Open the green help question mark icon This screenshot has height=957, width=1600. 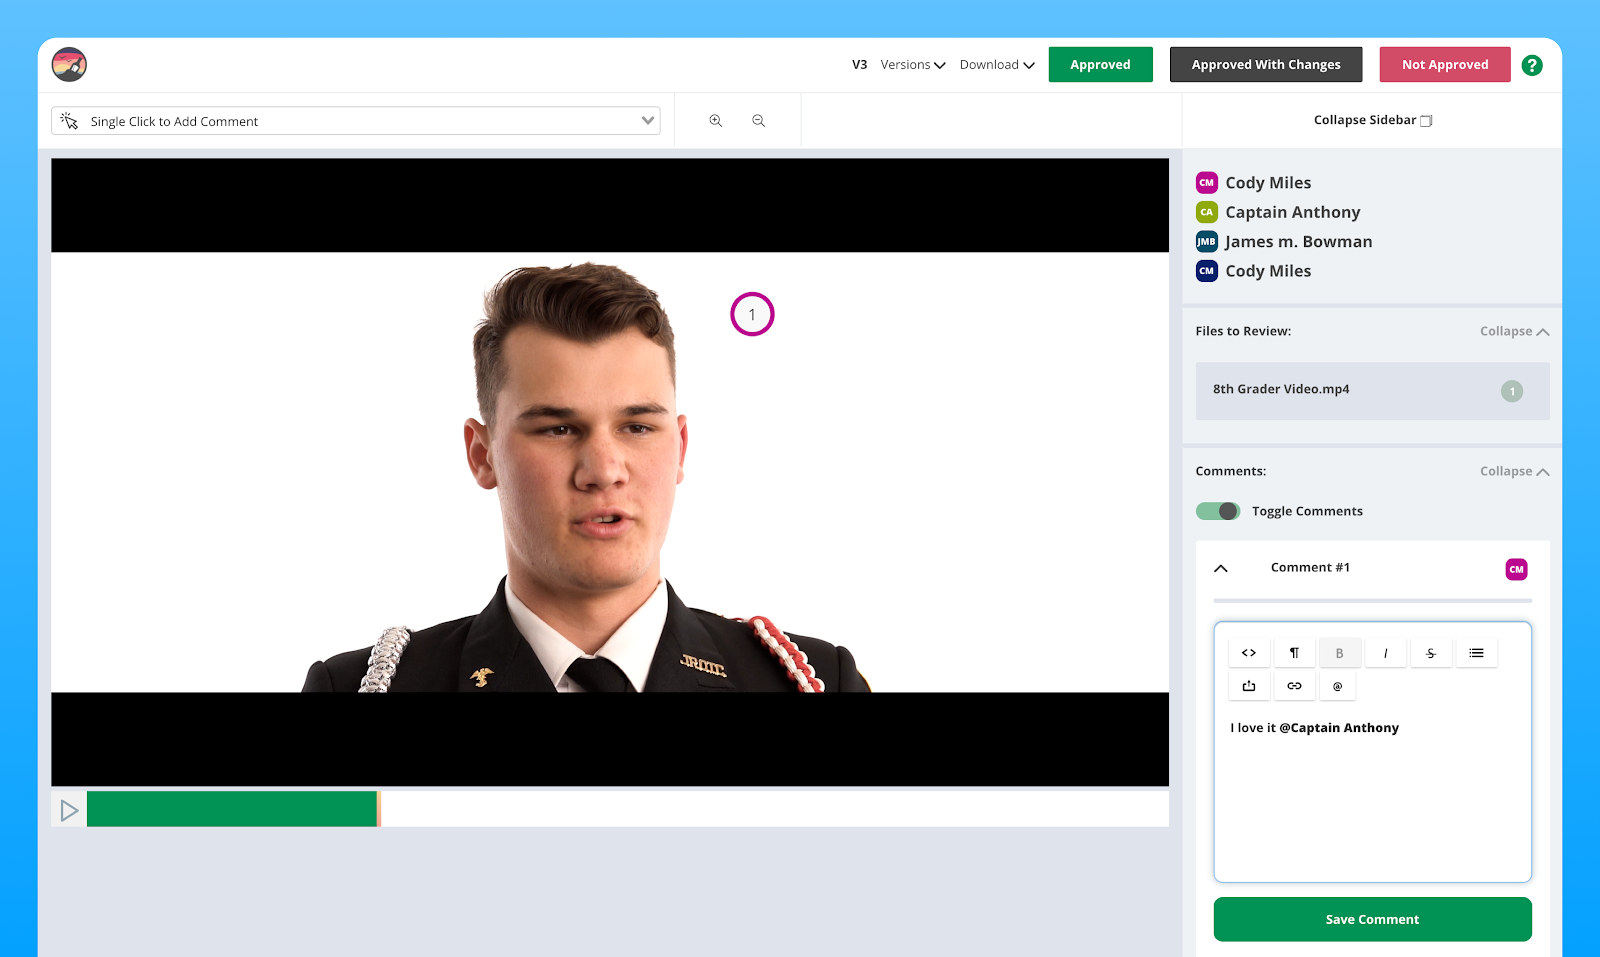[1531, 65]
